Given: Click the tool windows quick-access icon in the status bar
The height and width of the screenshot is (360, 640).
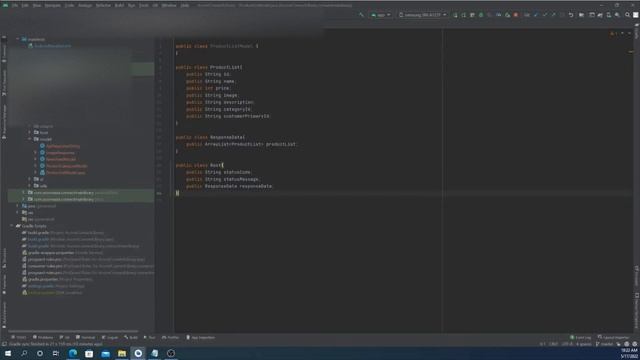Looking at the screenshot, I should click(4, 344).
